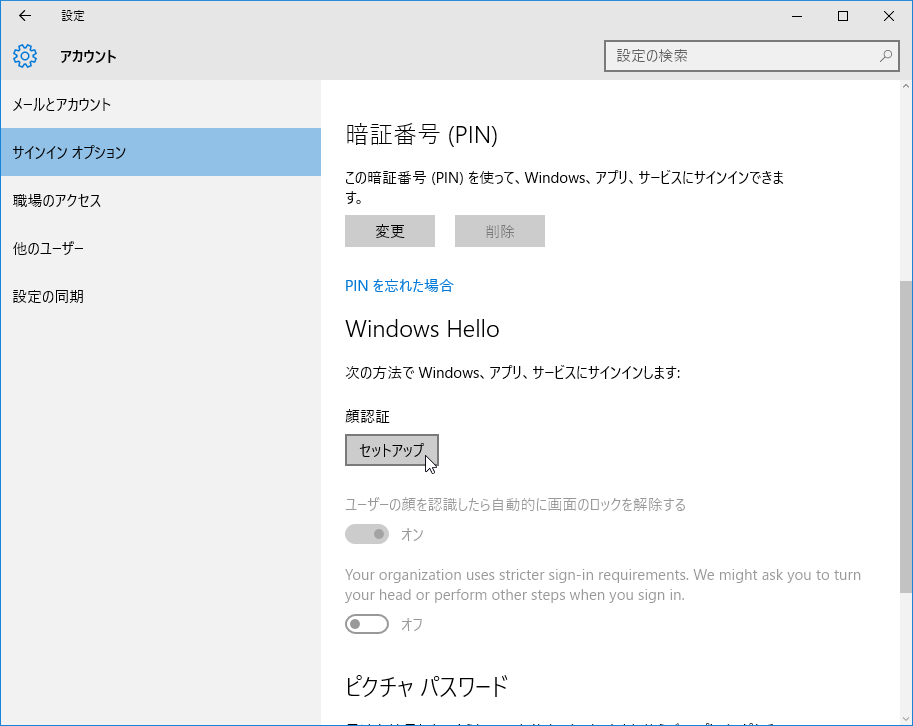
Task: Click the magnifier icon in the search box
Action: point(886,56)
